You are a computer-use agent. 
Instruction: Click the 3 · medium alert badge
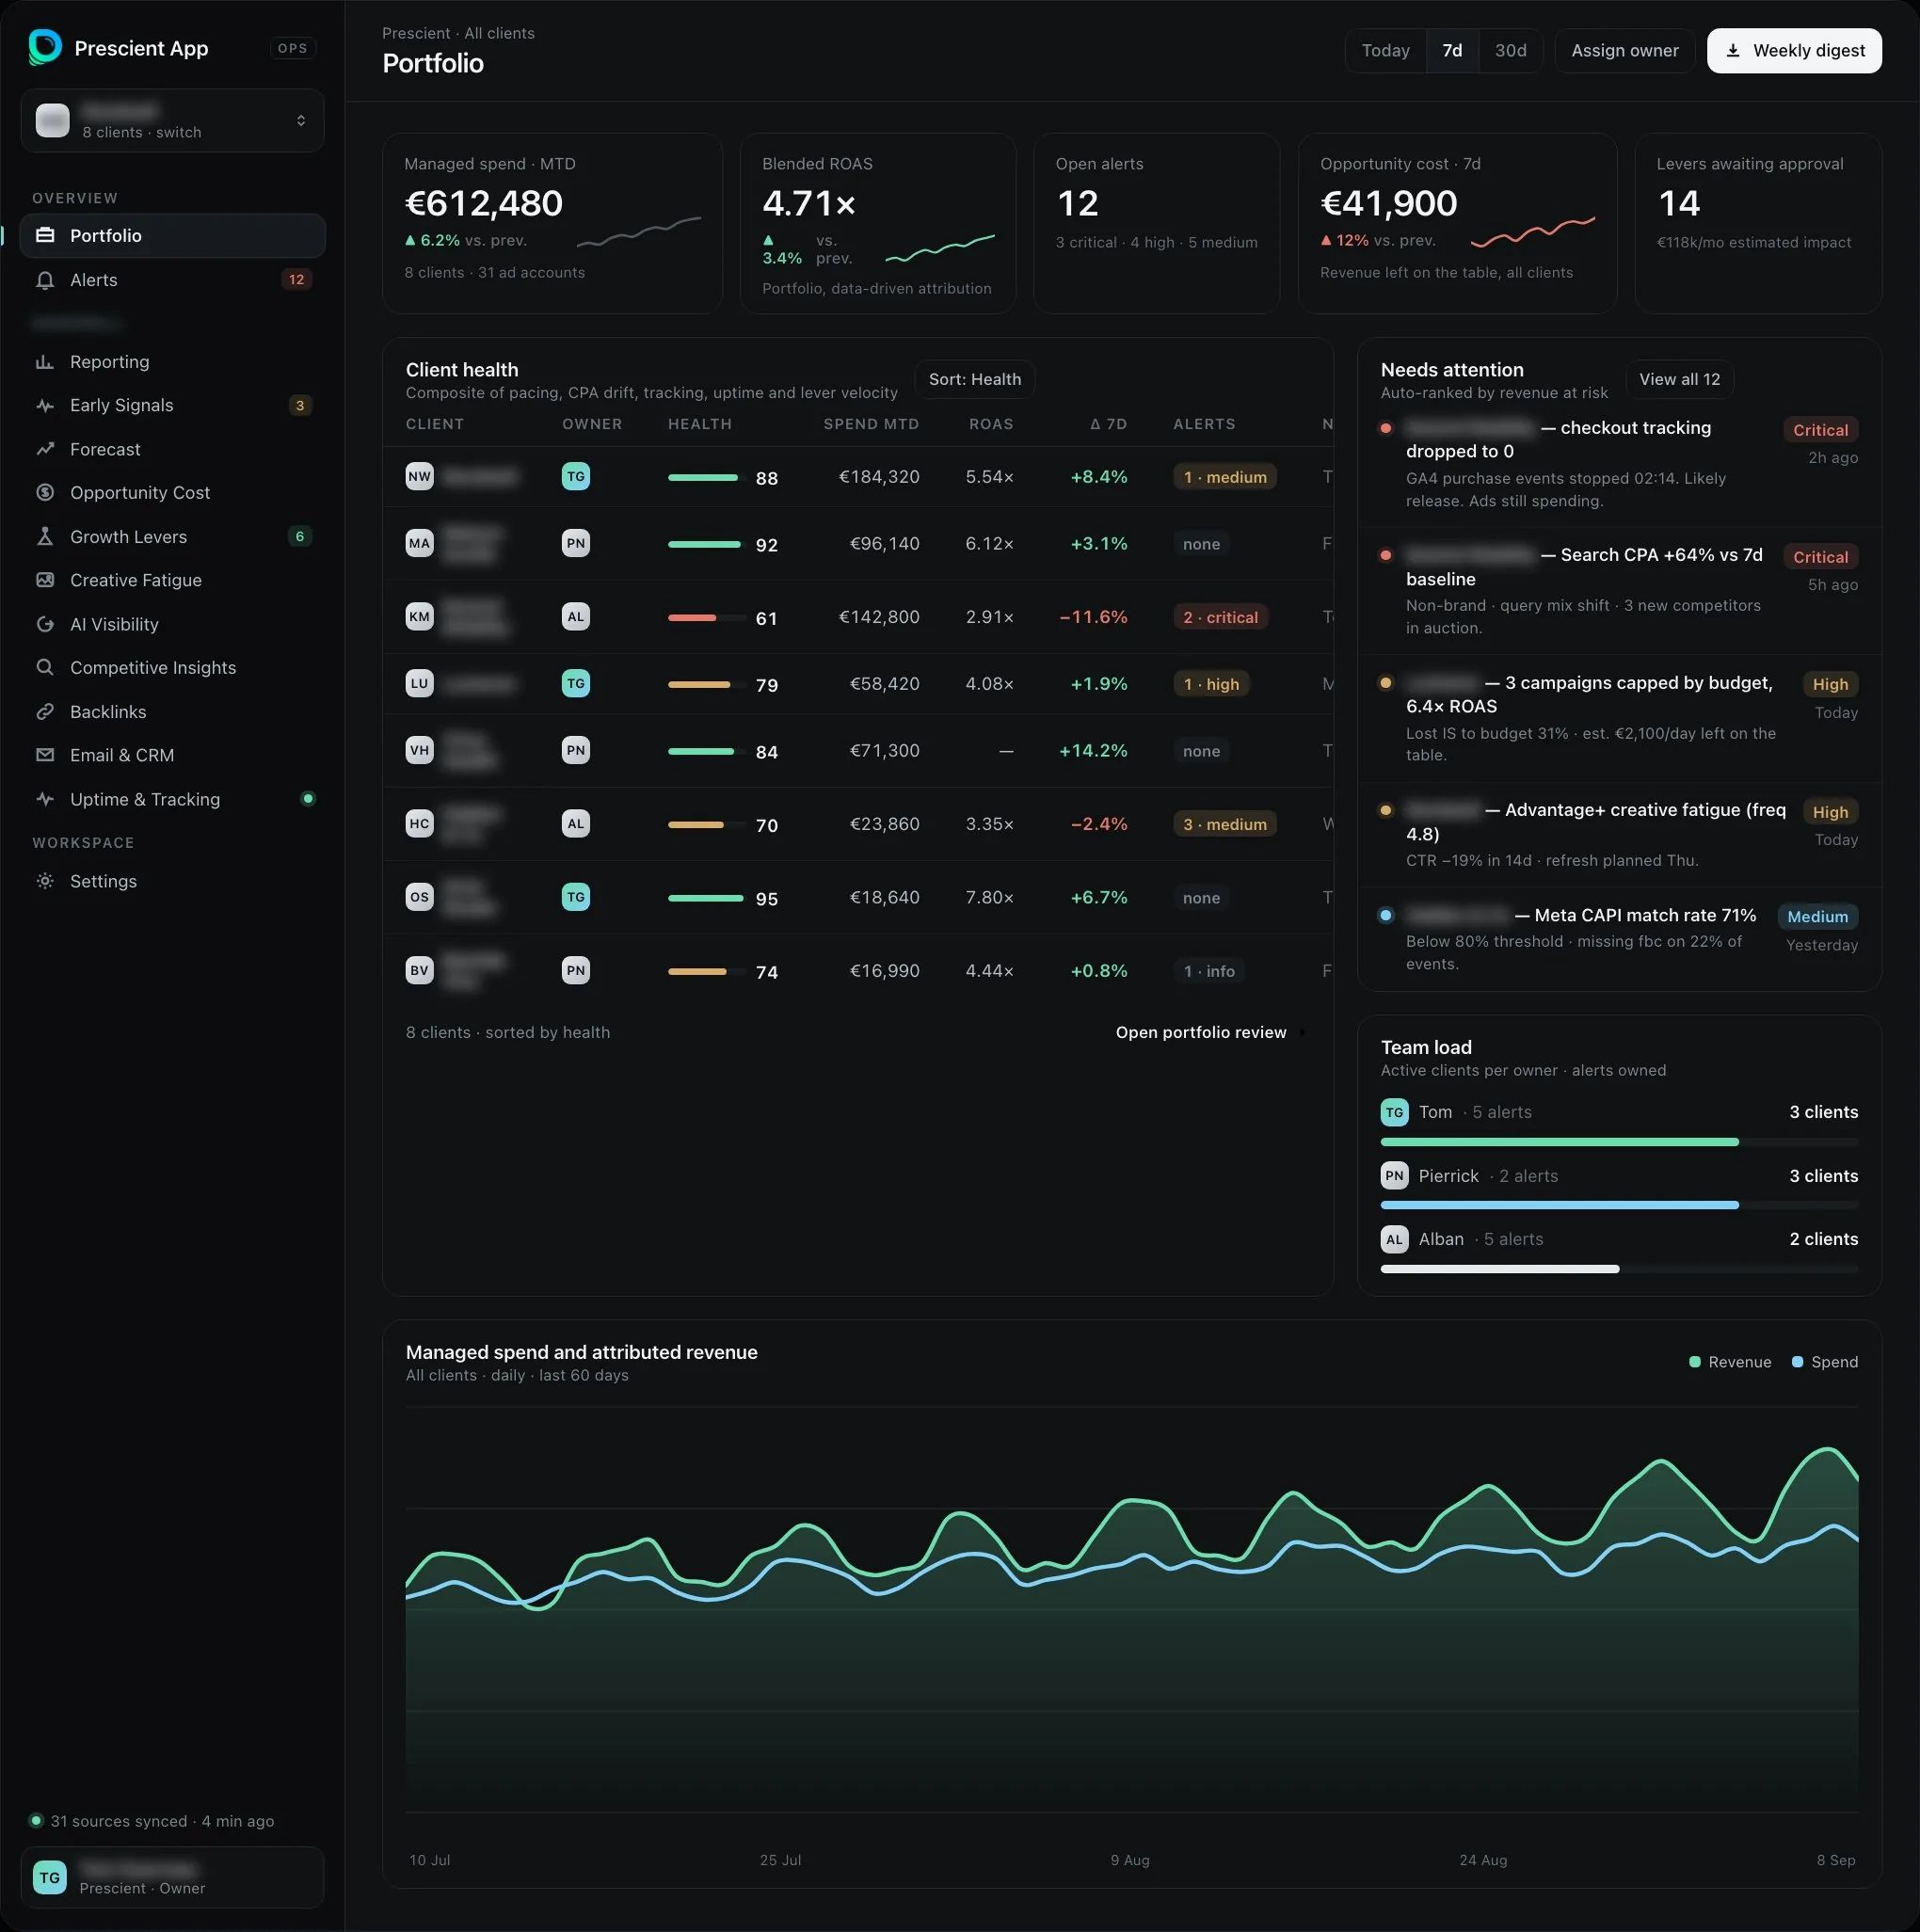click(1224, 824)
